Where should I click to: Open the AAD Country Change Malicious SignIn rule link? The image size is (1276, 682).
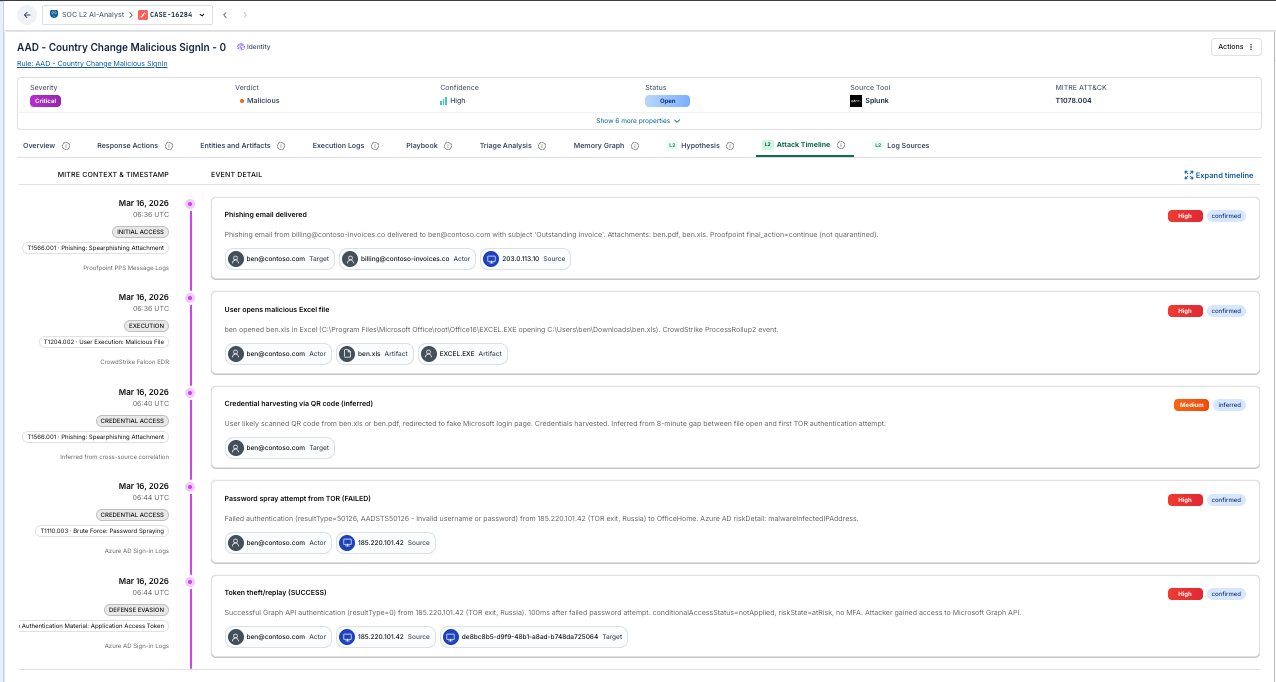(x=92, y=63)
